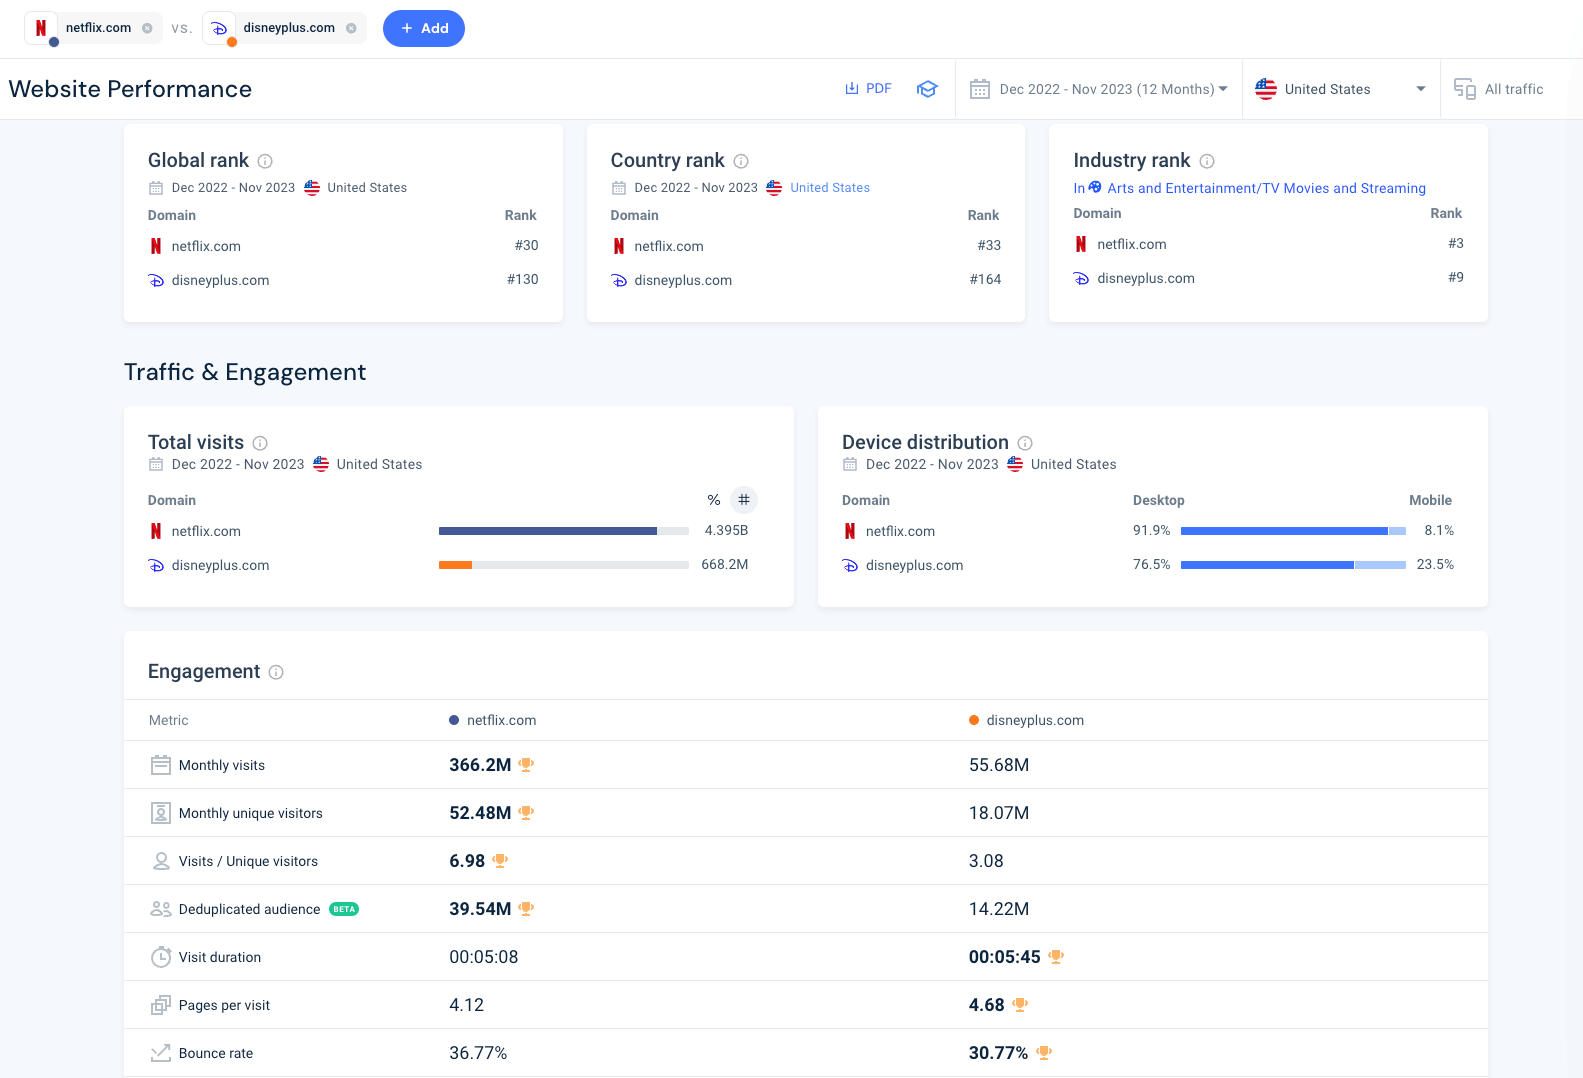Remove netflix.com from the comparison
This screenshot has width=1583, height=1078.
(147, 28)
